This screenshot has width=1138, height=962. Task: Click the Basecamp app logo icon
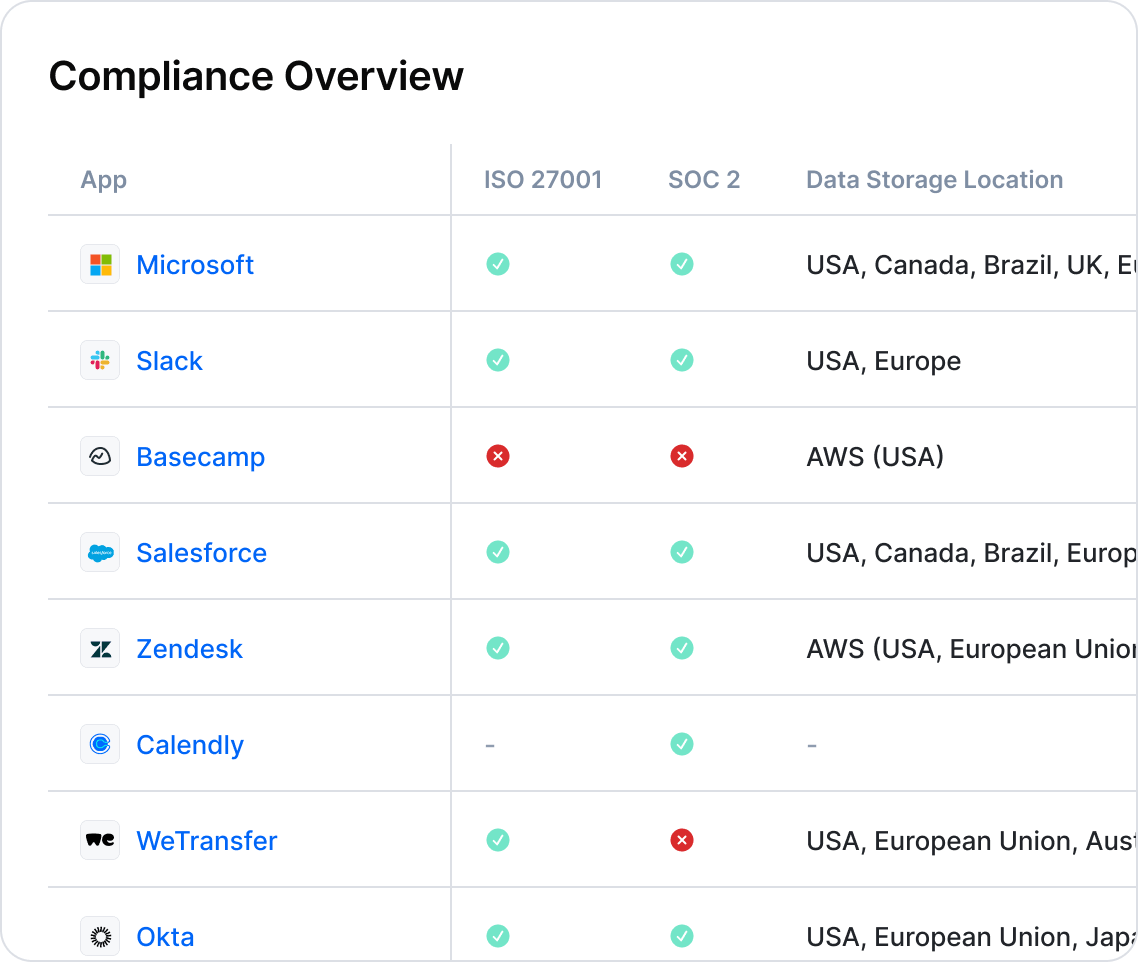[100, 456]
